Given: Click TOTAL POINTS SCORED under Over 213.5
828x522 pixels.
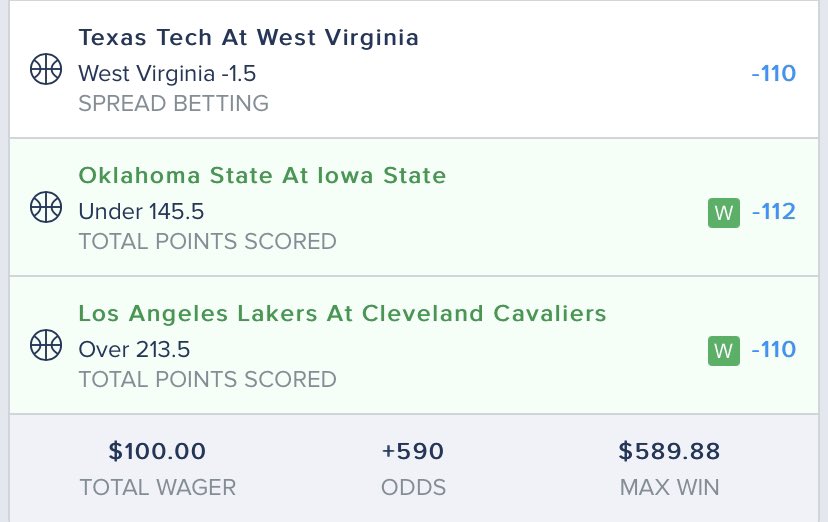Looking at the screenshot, I should click(x=208, y=379).
